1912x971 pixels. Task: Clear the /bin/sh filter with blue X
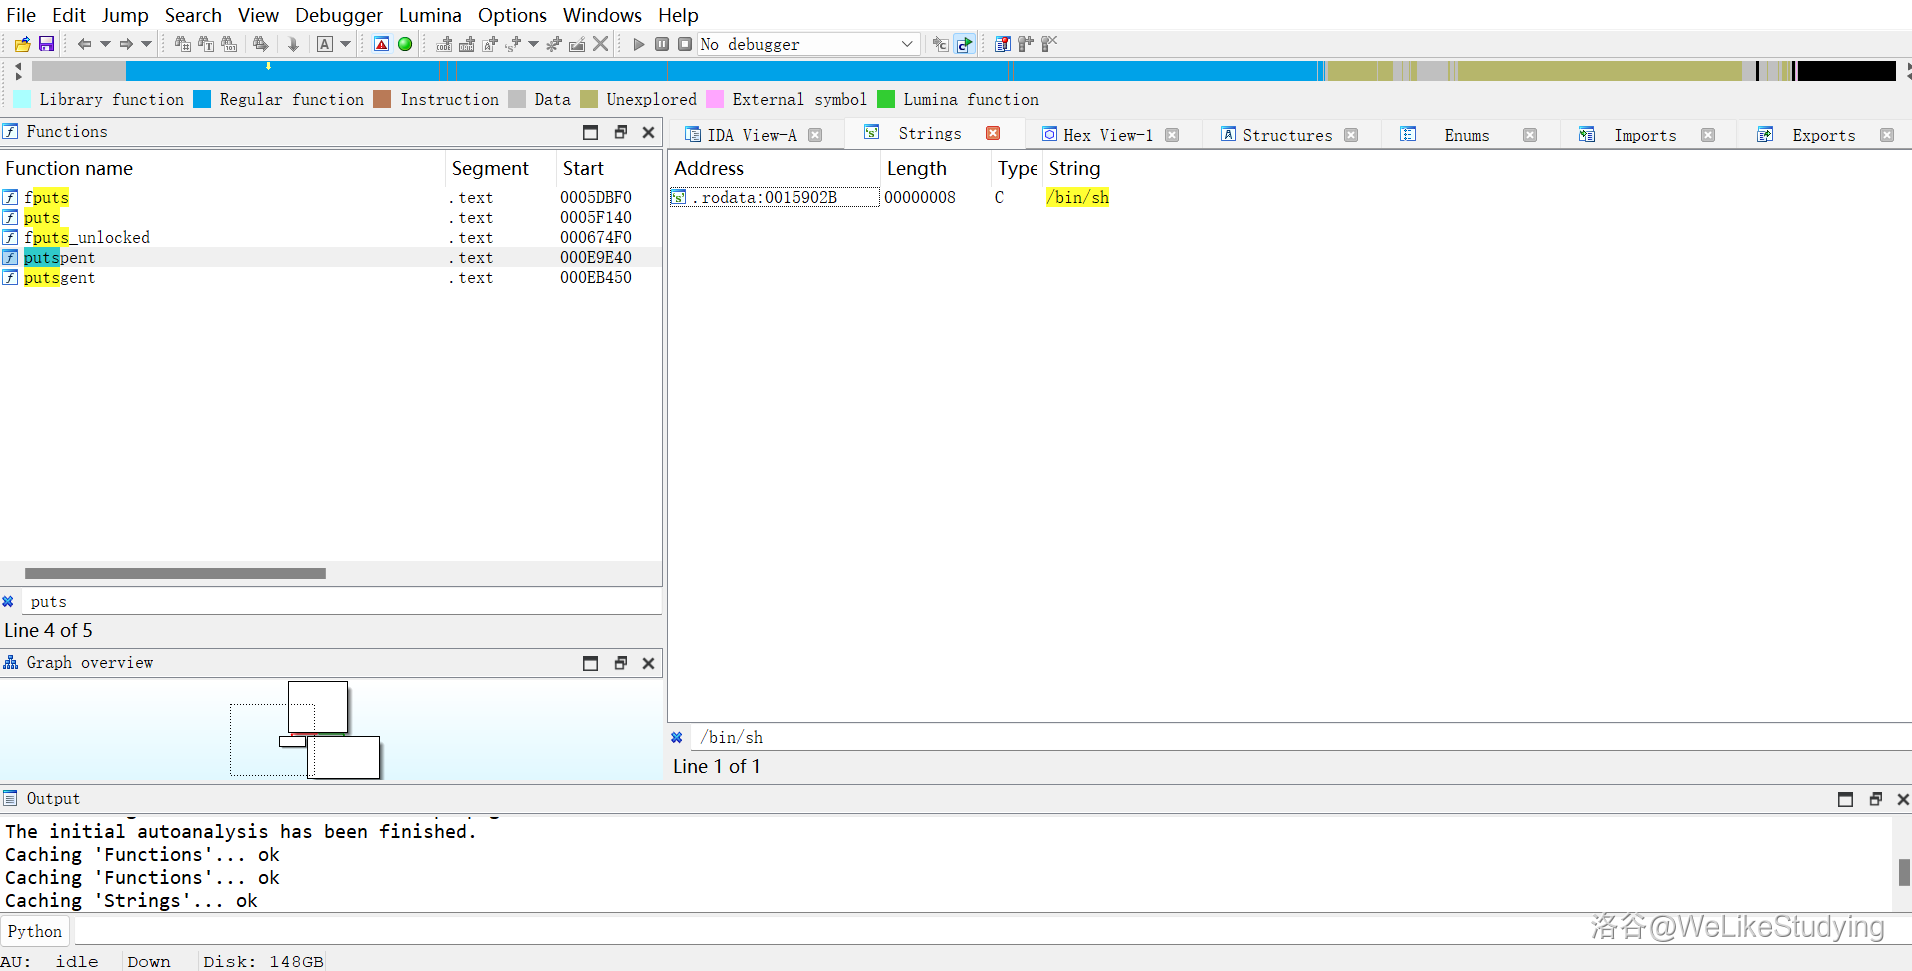[x=677, y=738]
